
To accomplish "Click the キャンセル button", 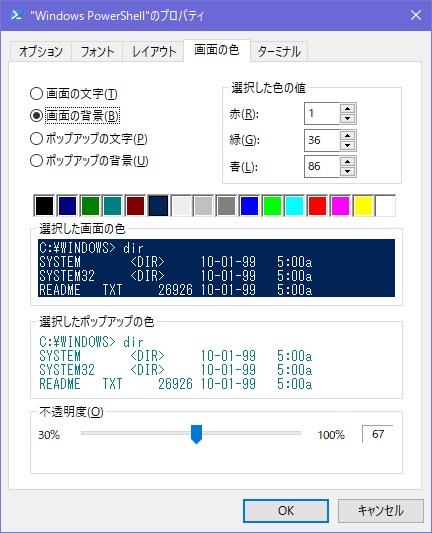I will click(381, 511).
